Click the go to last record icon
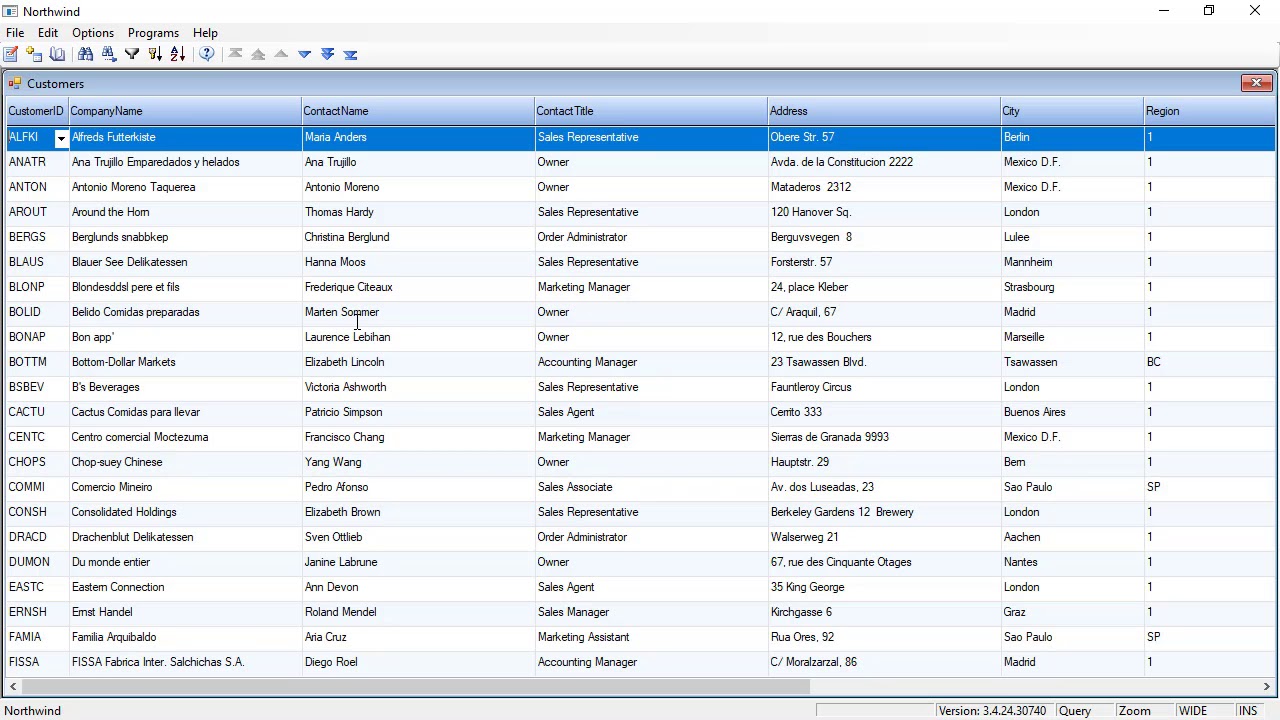Image resolution: width=1280 pixels, height=720 pixels. pyautogui.click(x=350, y=54)
